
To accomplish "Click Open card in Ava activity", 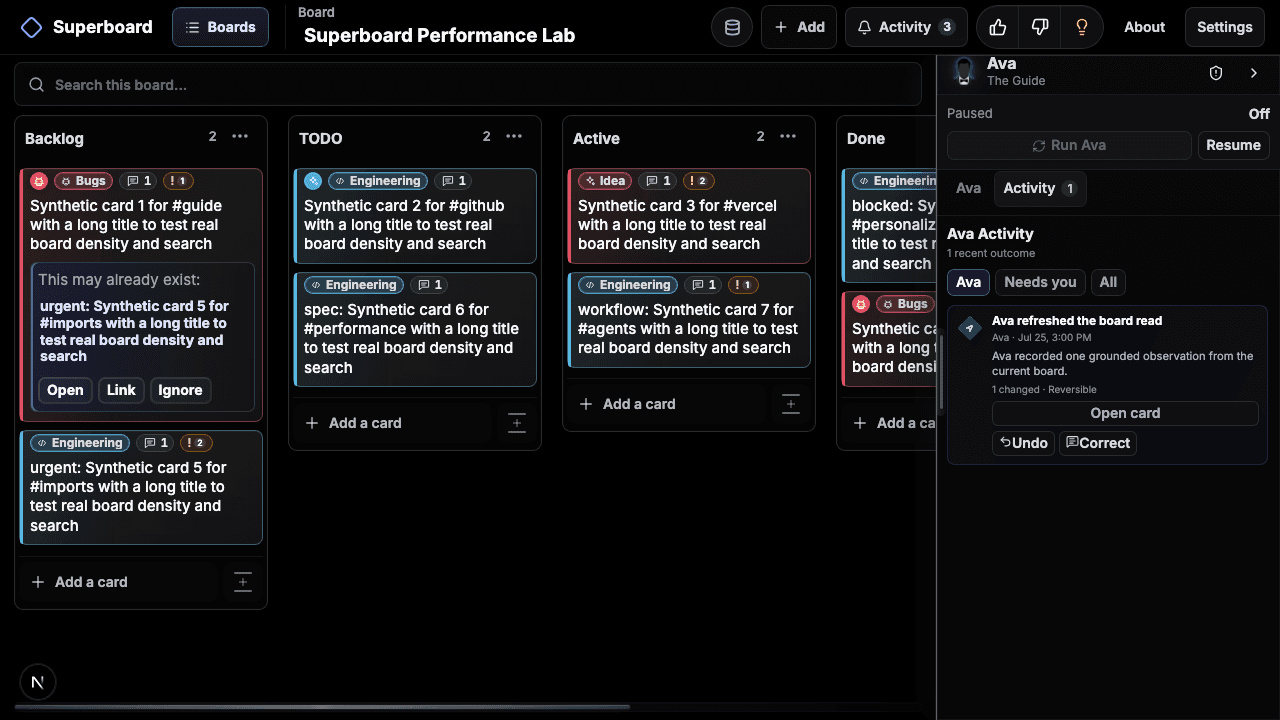I will pos(1125,413).
